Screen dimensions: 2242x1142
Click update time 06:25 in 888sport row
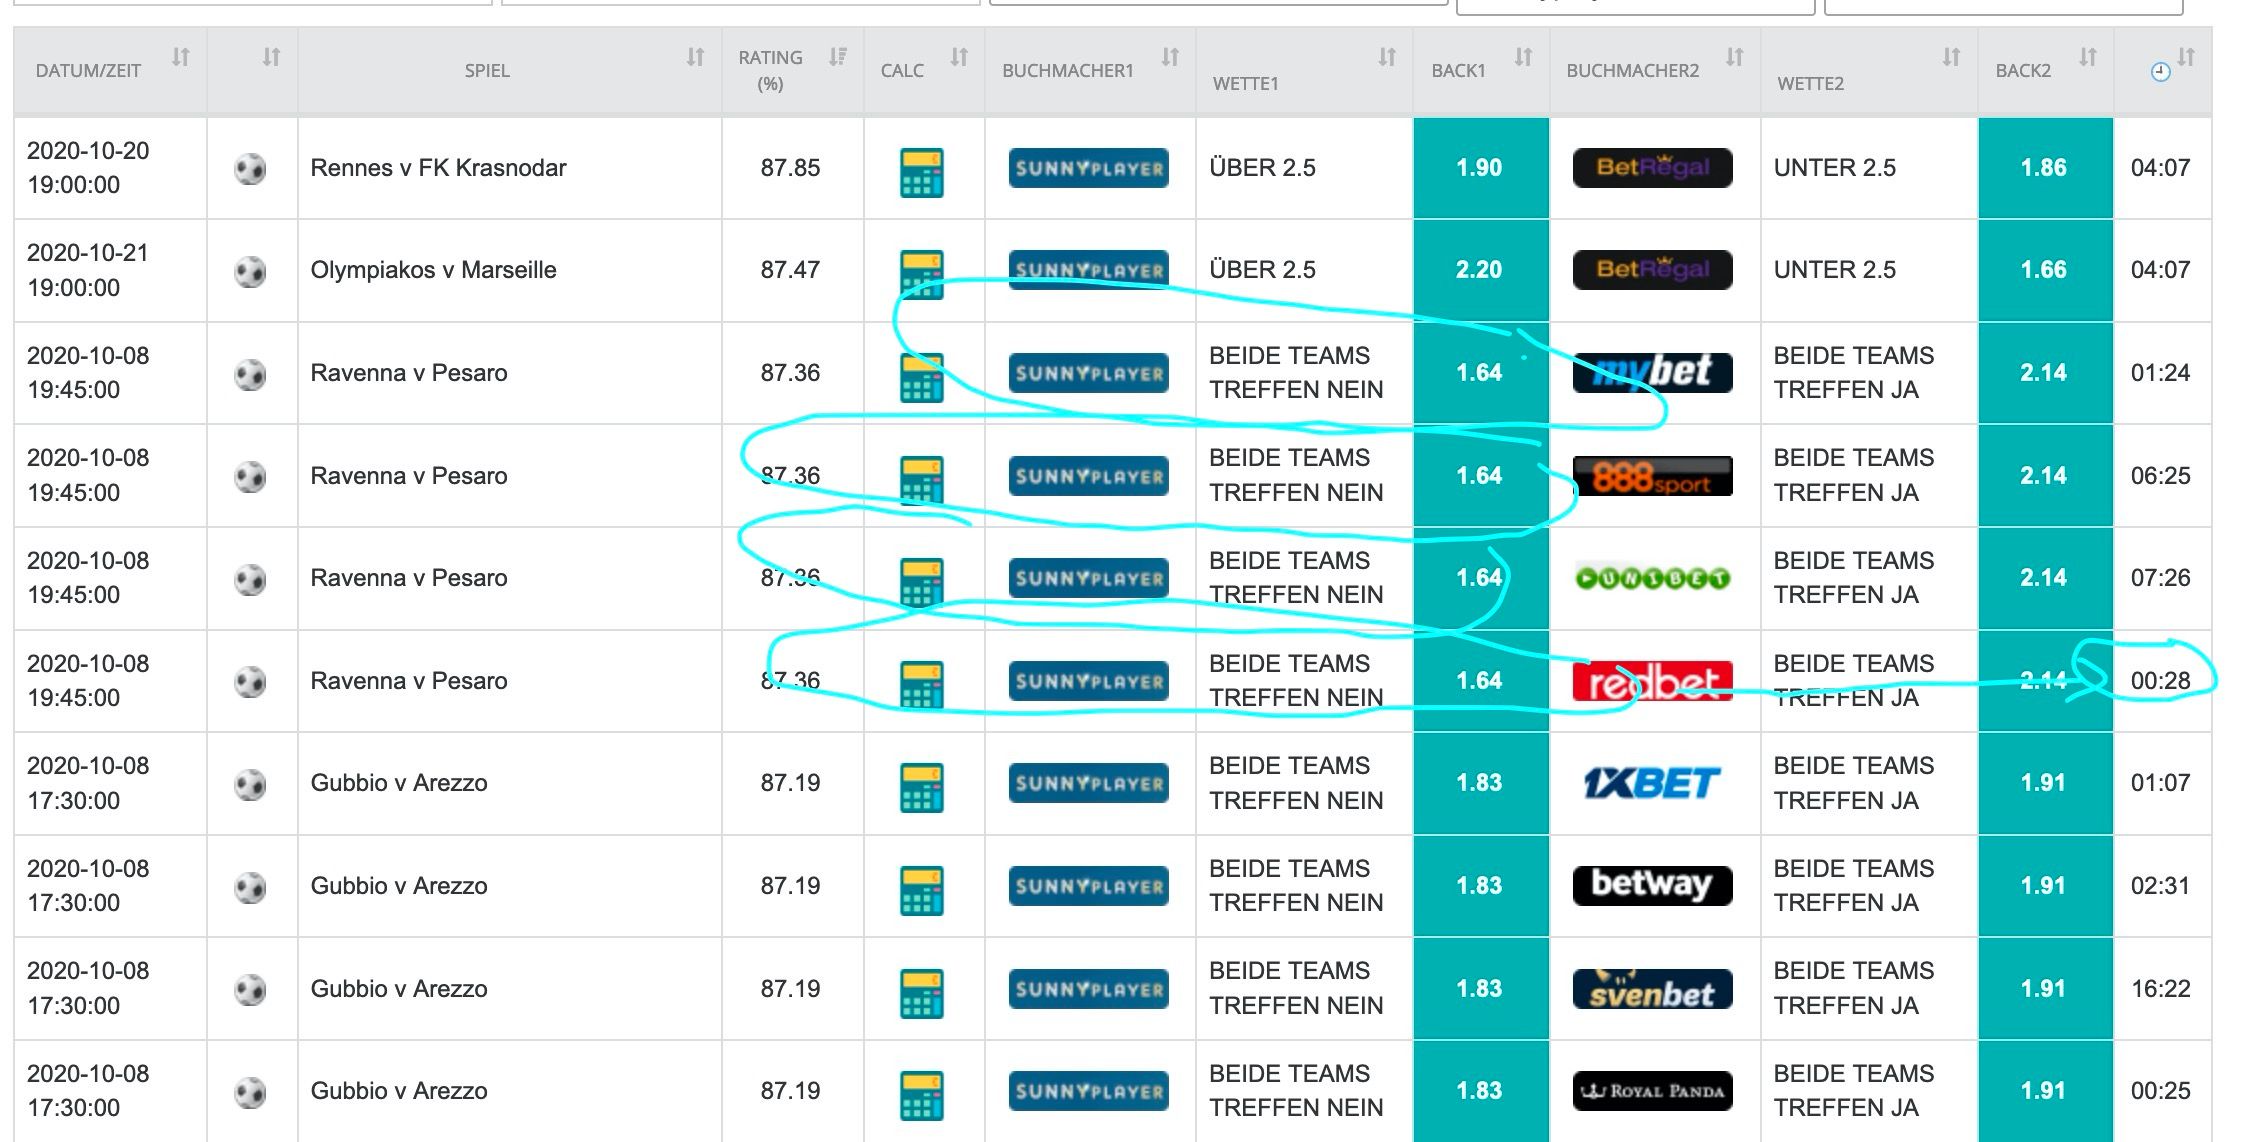[2160, 476]
